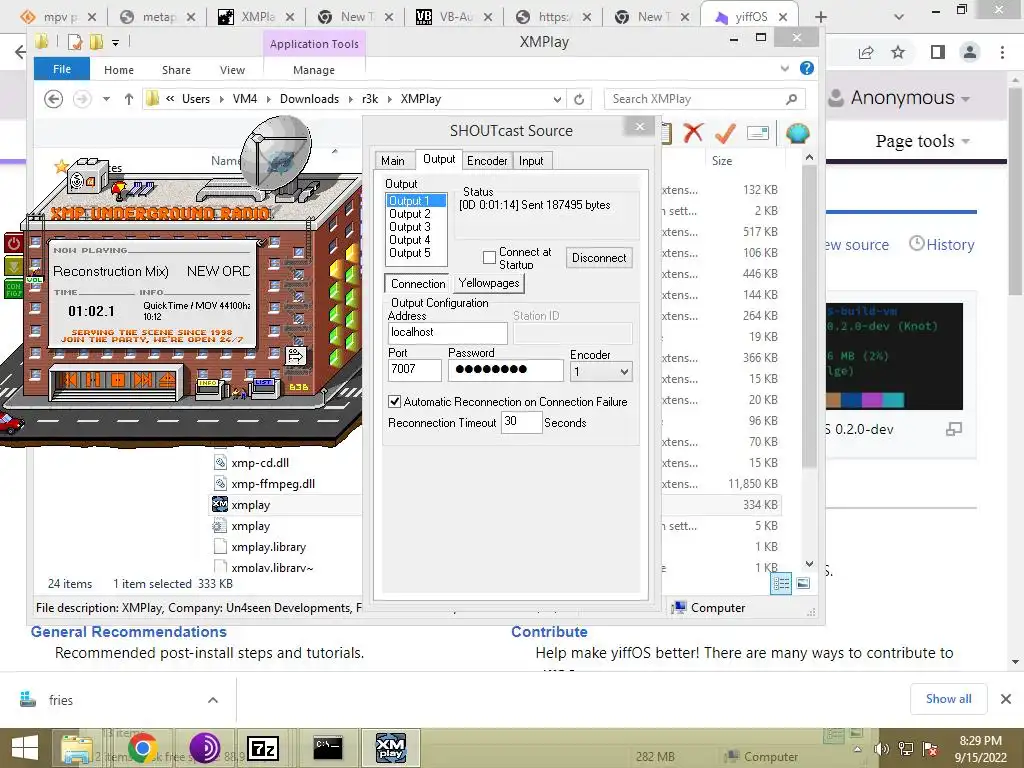Open the Contribute link
This screenshot has width=1024, height=768.
click(549, 632)
